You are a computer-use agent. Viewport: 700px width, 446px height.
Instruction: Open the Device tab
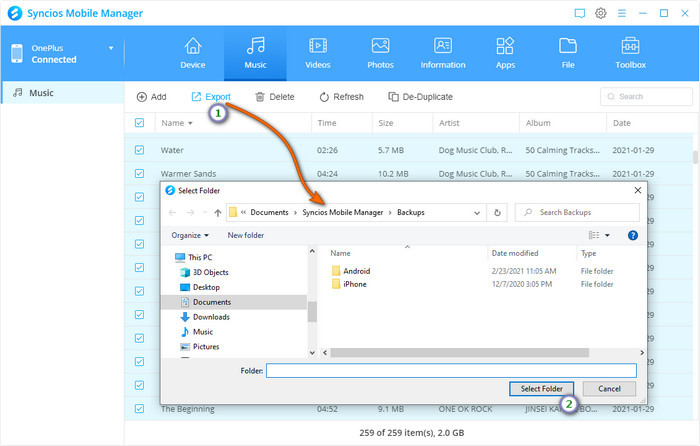tap(192, 53)
